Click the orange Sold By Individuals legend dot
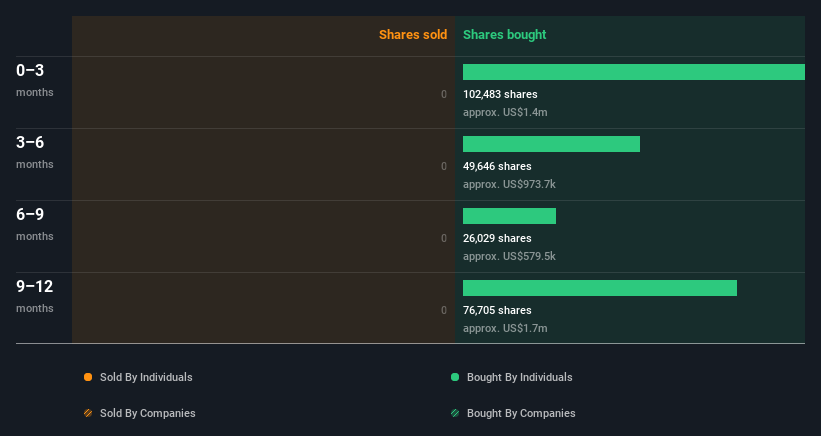Screen dimensions: 821x436 [x=88, y=377]
